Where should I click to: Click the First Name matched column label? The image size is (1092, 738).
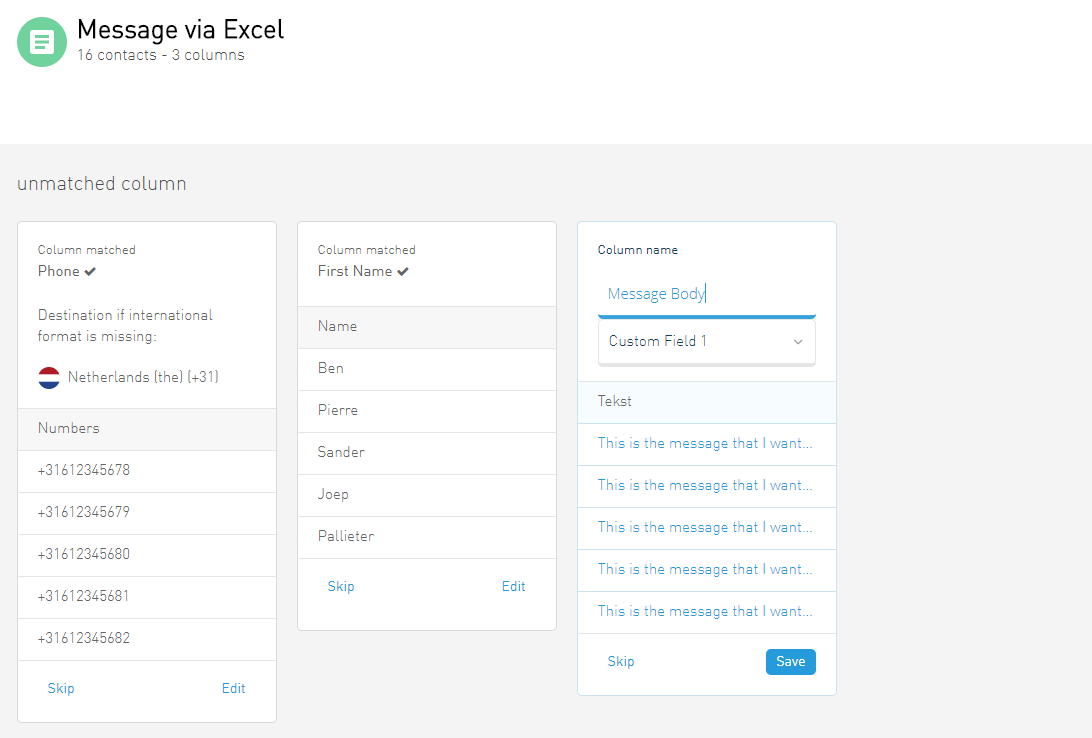pos(354,272)
